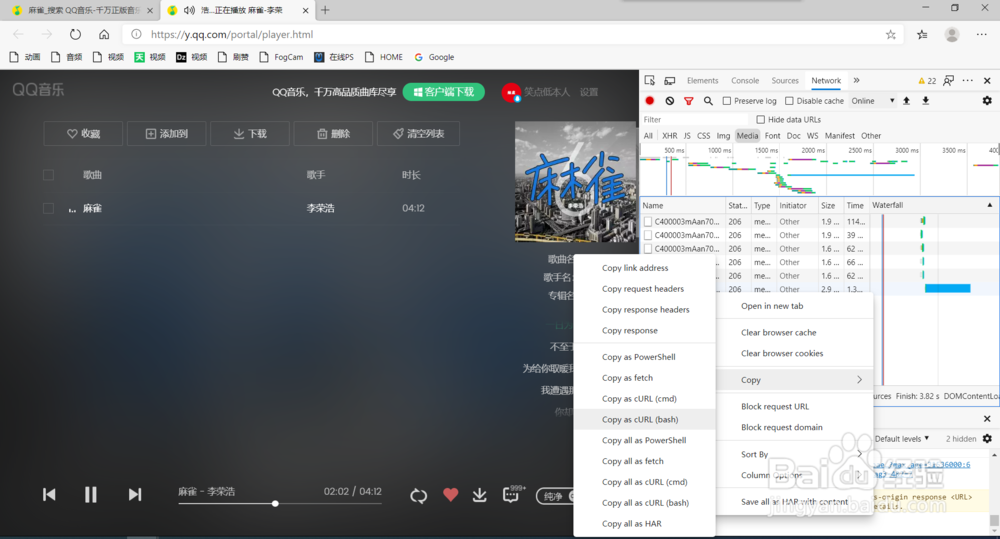Image resolution: width=1000 pixels, height=539 pixels.
Task: Enable Disable cache checkbox
Action: 789,101
